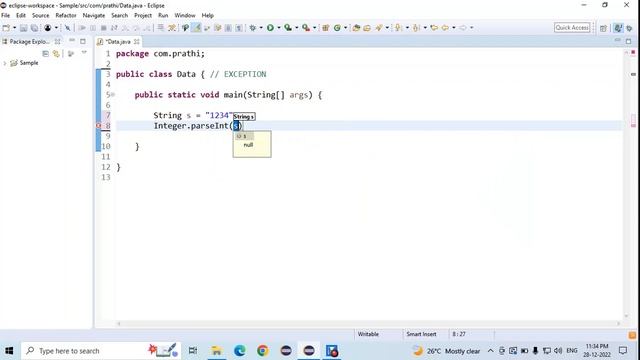Click the New file toolbar icon
The image size is (640, 360).
coord(6,28)
